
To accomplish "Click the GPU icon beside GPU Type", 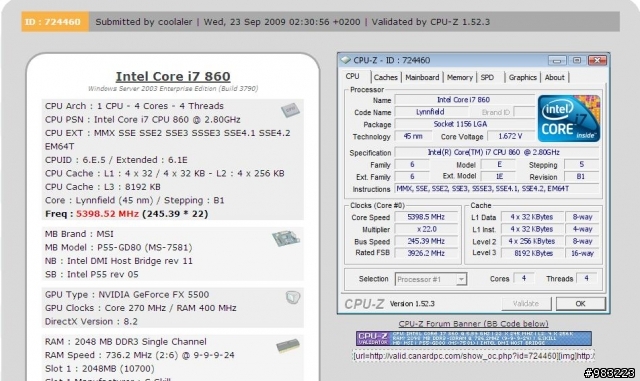I will click(293, 297).
